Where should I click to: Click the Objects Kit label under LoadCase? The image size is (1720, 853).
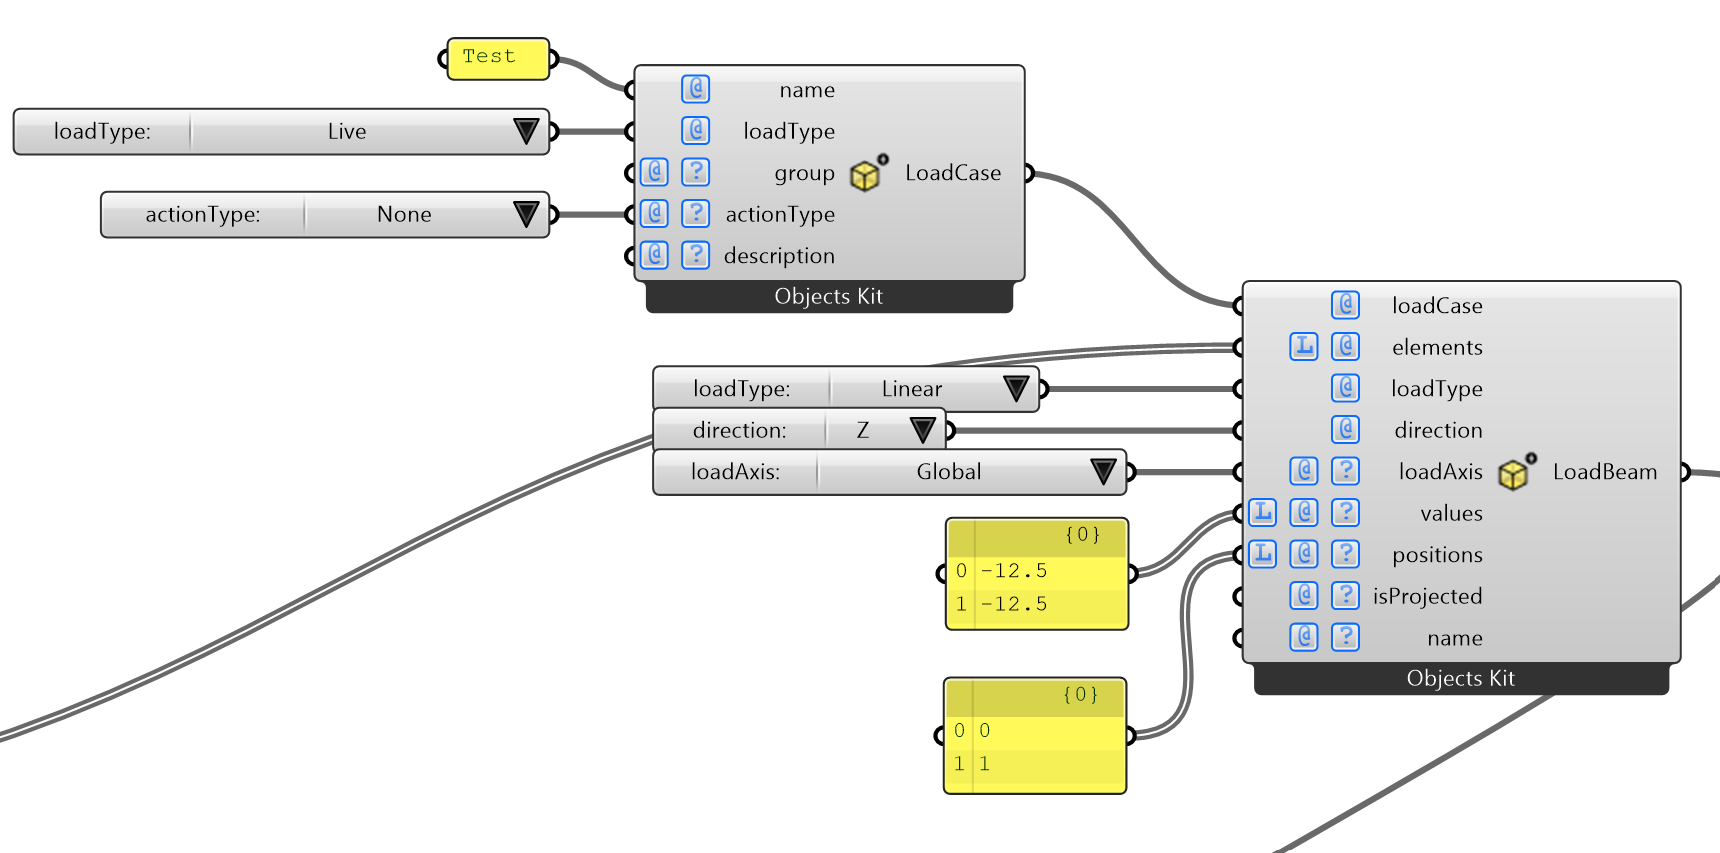pyautogui.click(x=828, y=297)
